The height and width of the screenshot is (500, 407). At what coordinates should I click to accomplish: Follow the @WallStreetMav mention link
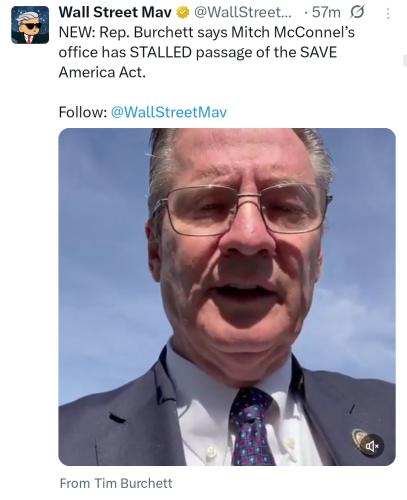169,112
